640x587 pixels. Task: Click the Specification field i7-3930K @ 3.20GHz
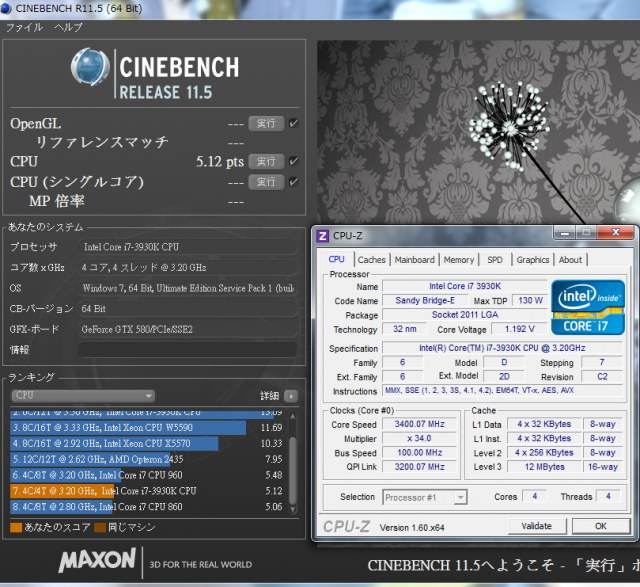pyautogui.click(x=502, y=348)
